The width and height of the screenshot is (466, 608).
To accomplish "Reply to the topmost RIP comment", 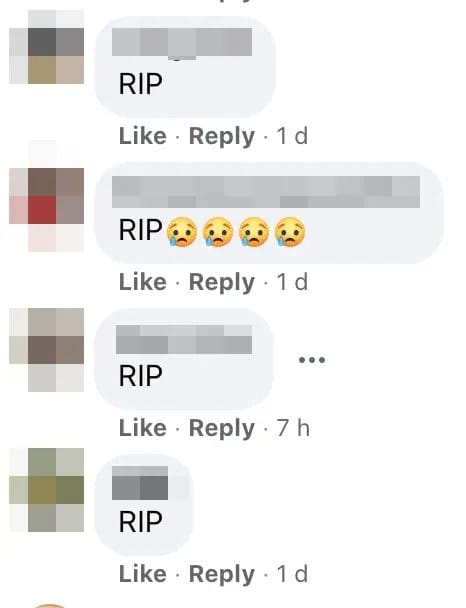I will [222, 137].
